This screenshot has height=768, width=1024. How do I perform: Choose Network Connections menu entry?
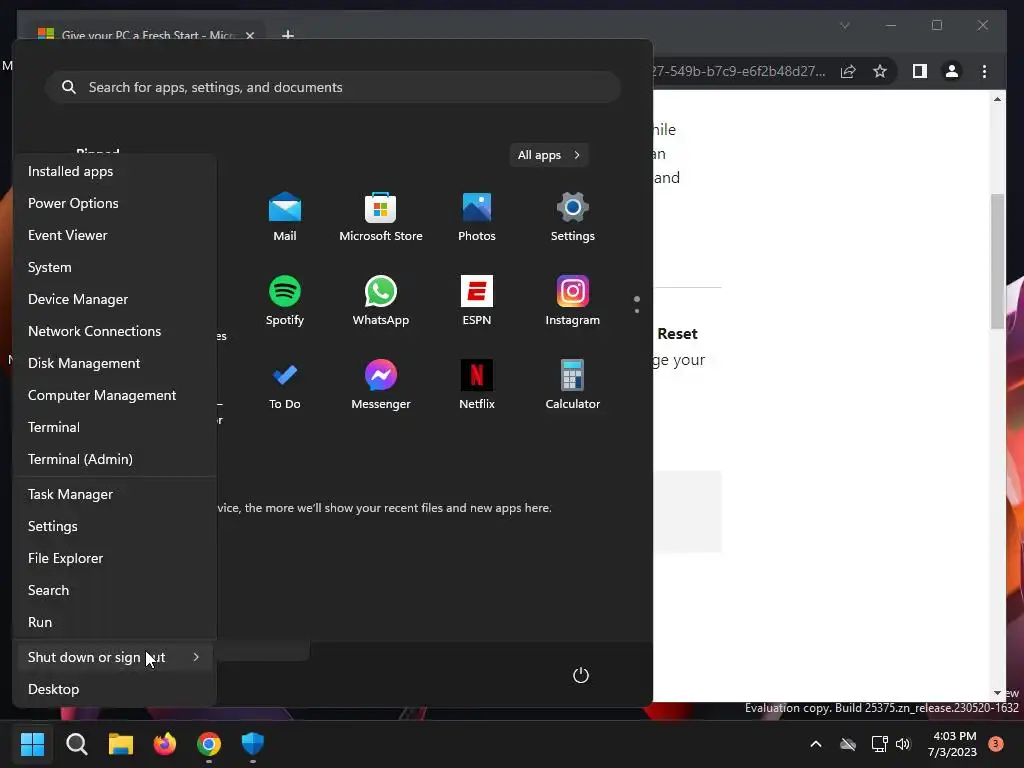pyautogui.click(x=114, y=331)
